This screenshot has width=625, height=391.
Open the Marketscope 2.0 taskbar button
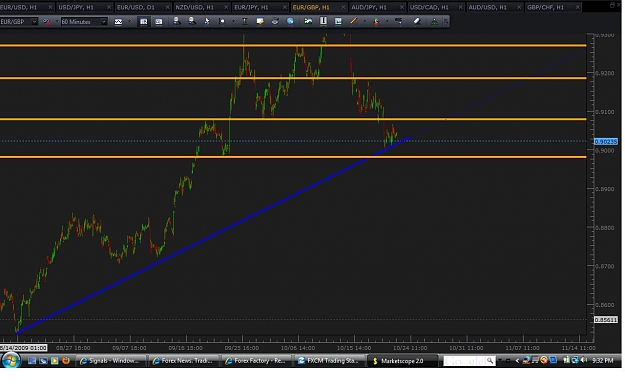click(403, 361)
